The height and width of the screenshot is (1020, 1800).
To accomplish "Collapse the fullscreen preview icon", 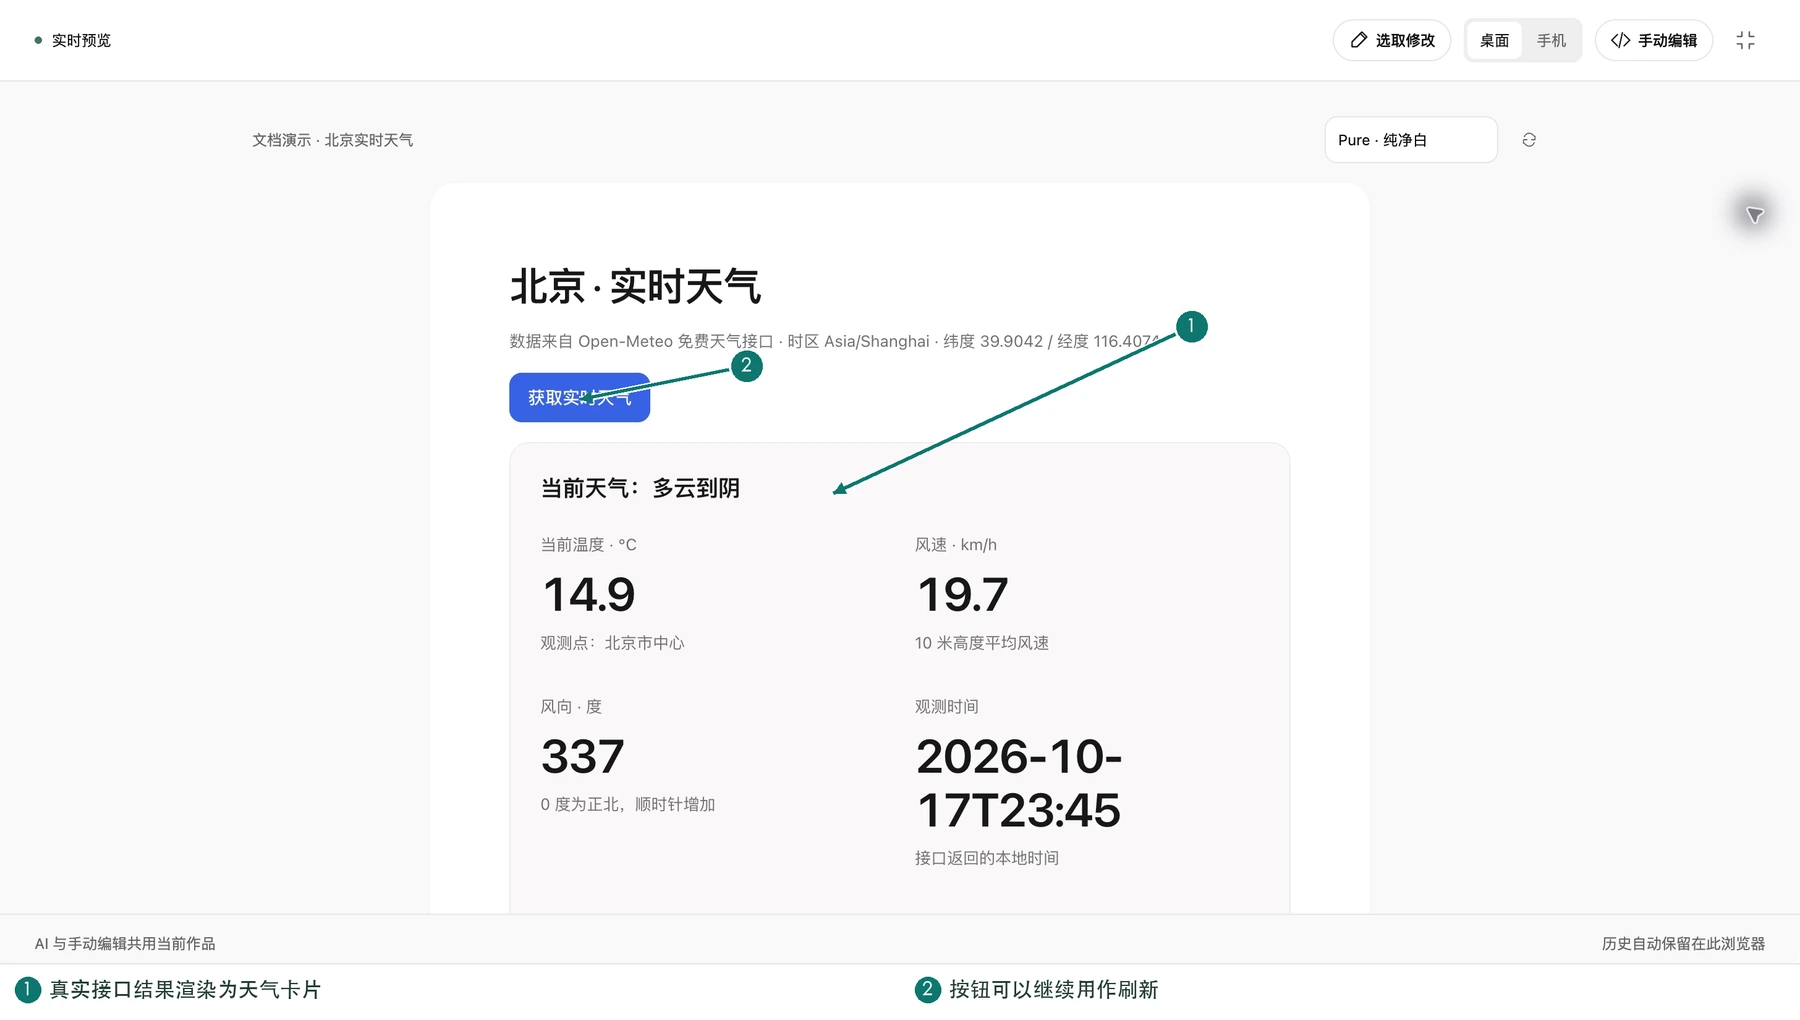I will [1746, 40].
